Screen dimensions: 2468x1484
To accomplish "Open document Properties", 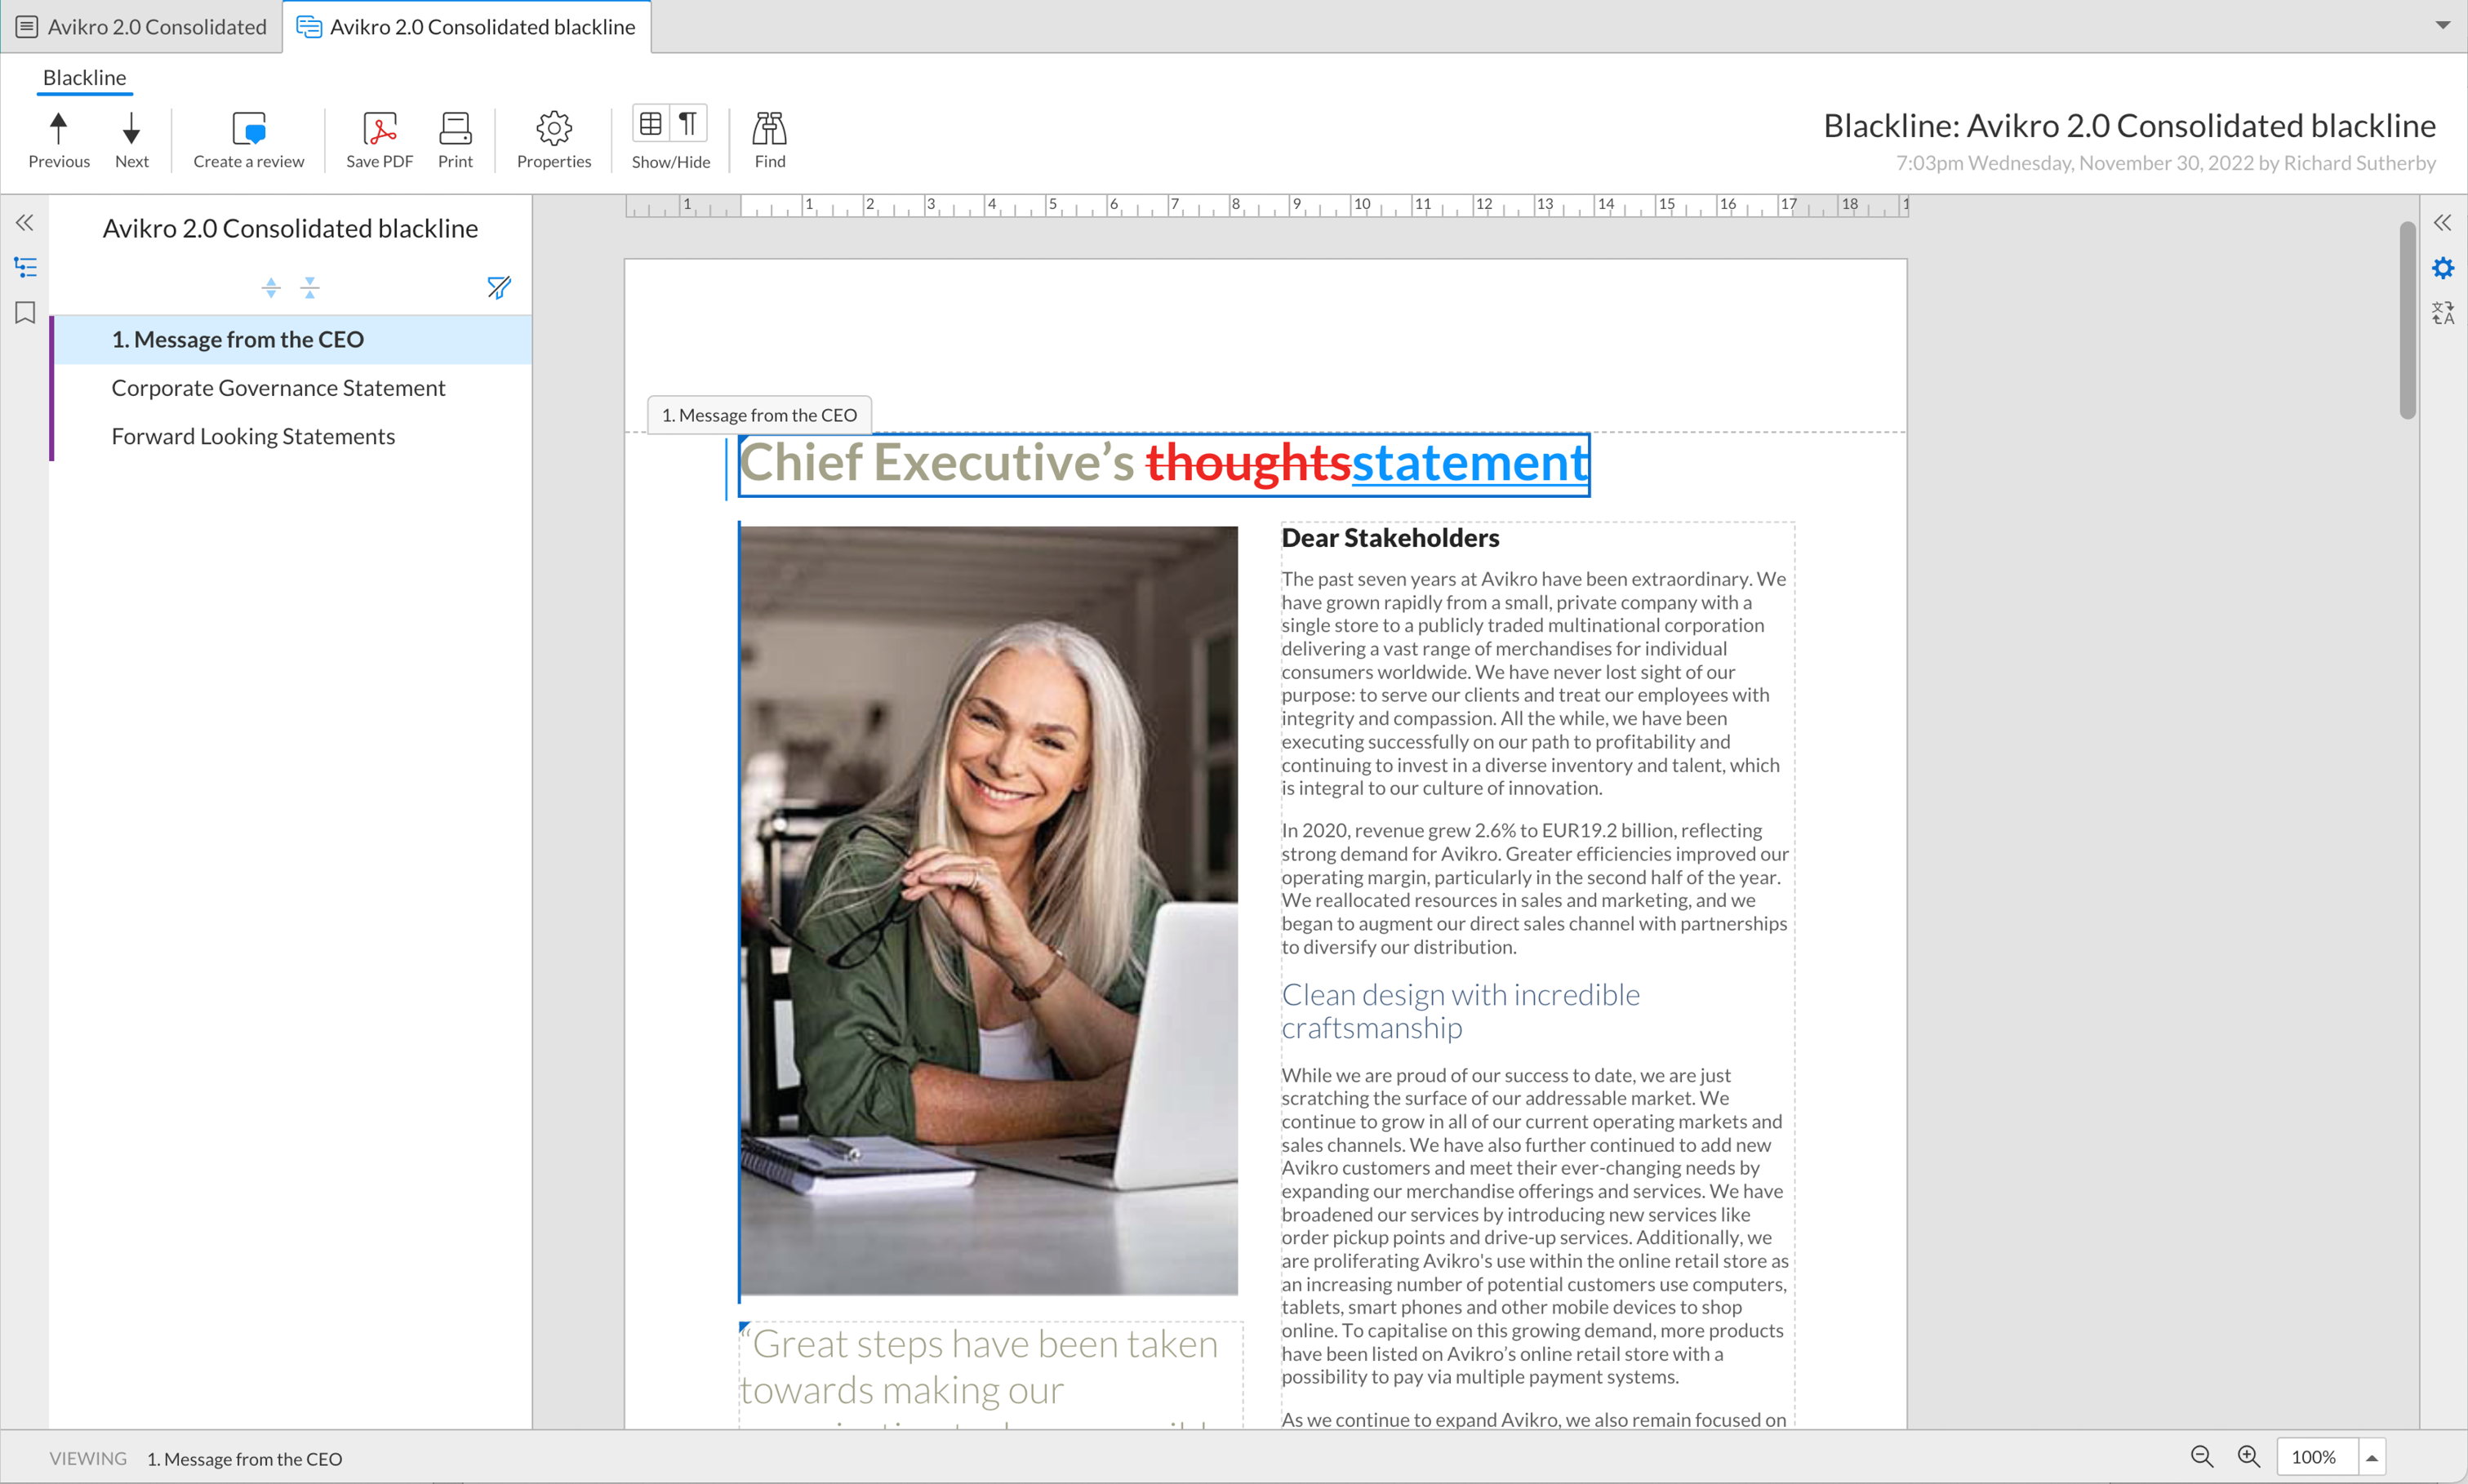I will (x=554, y=139).
